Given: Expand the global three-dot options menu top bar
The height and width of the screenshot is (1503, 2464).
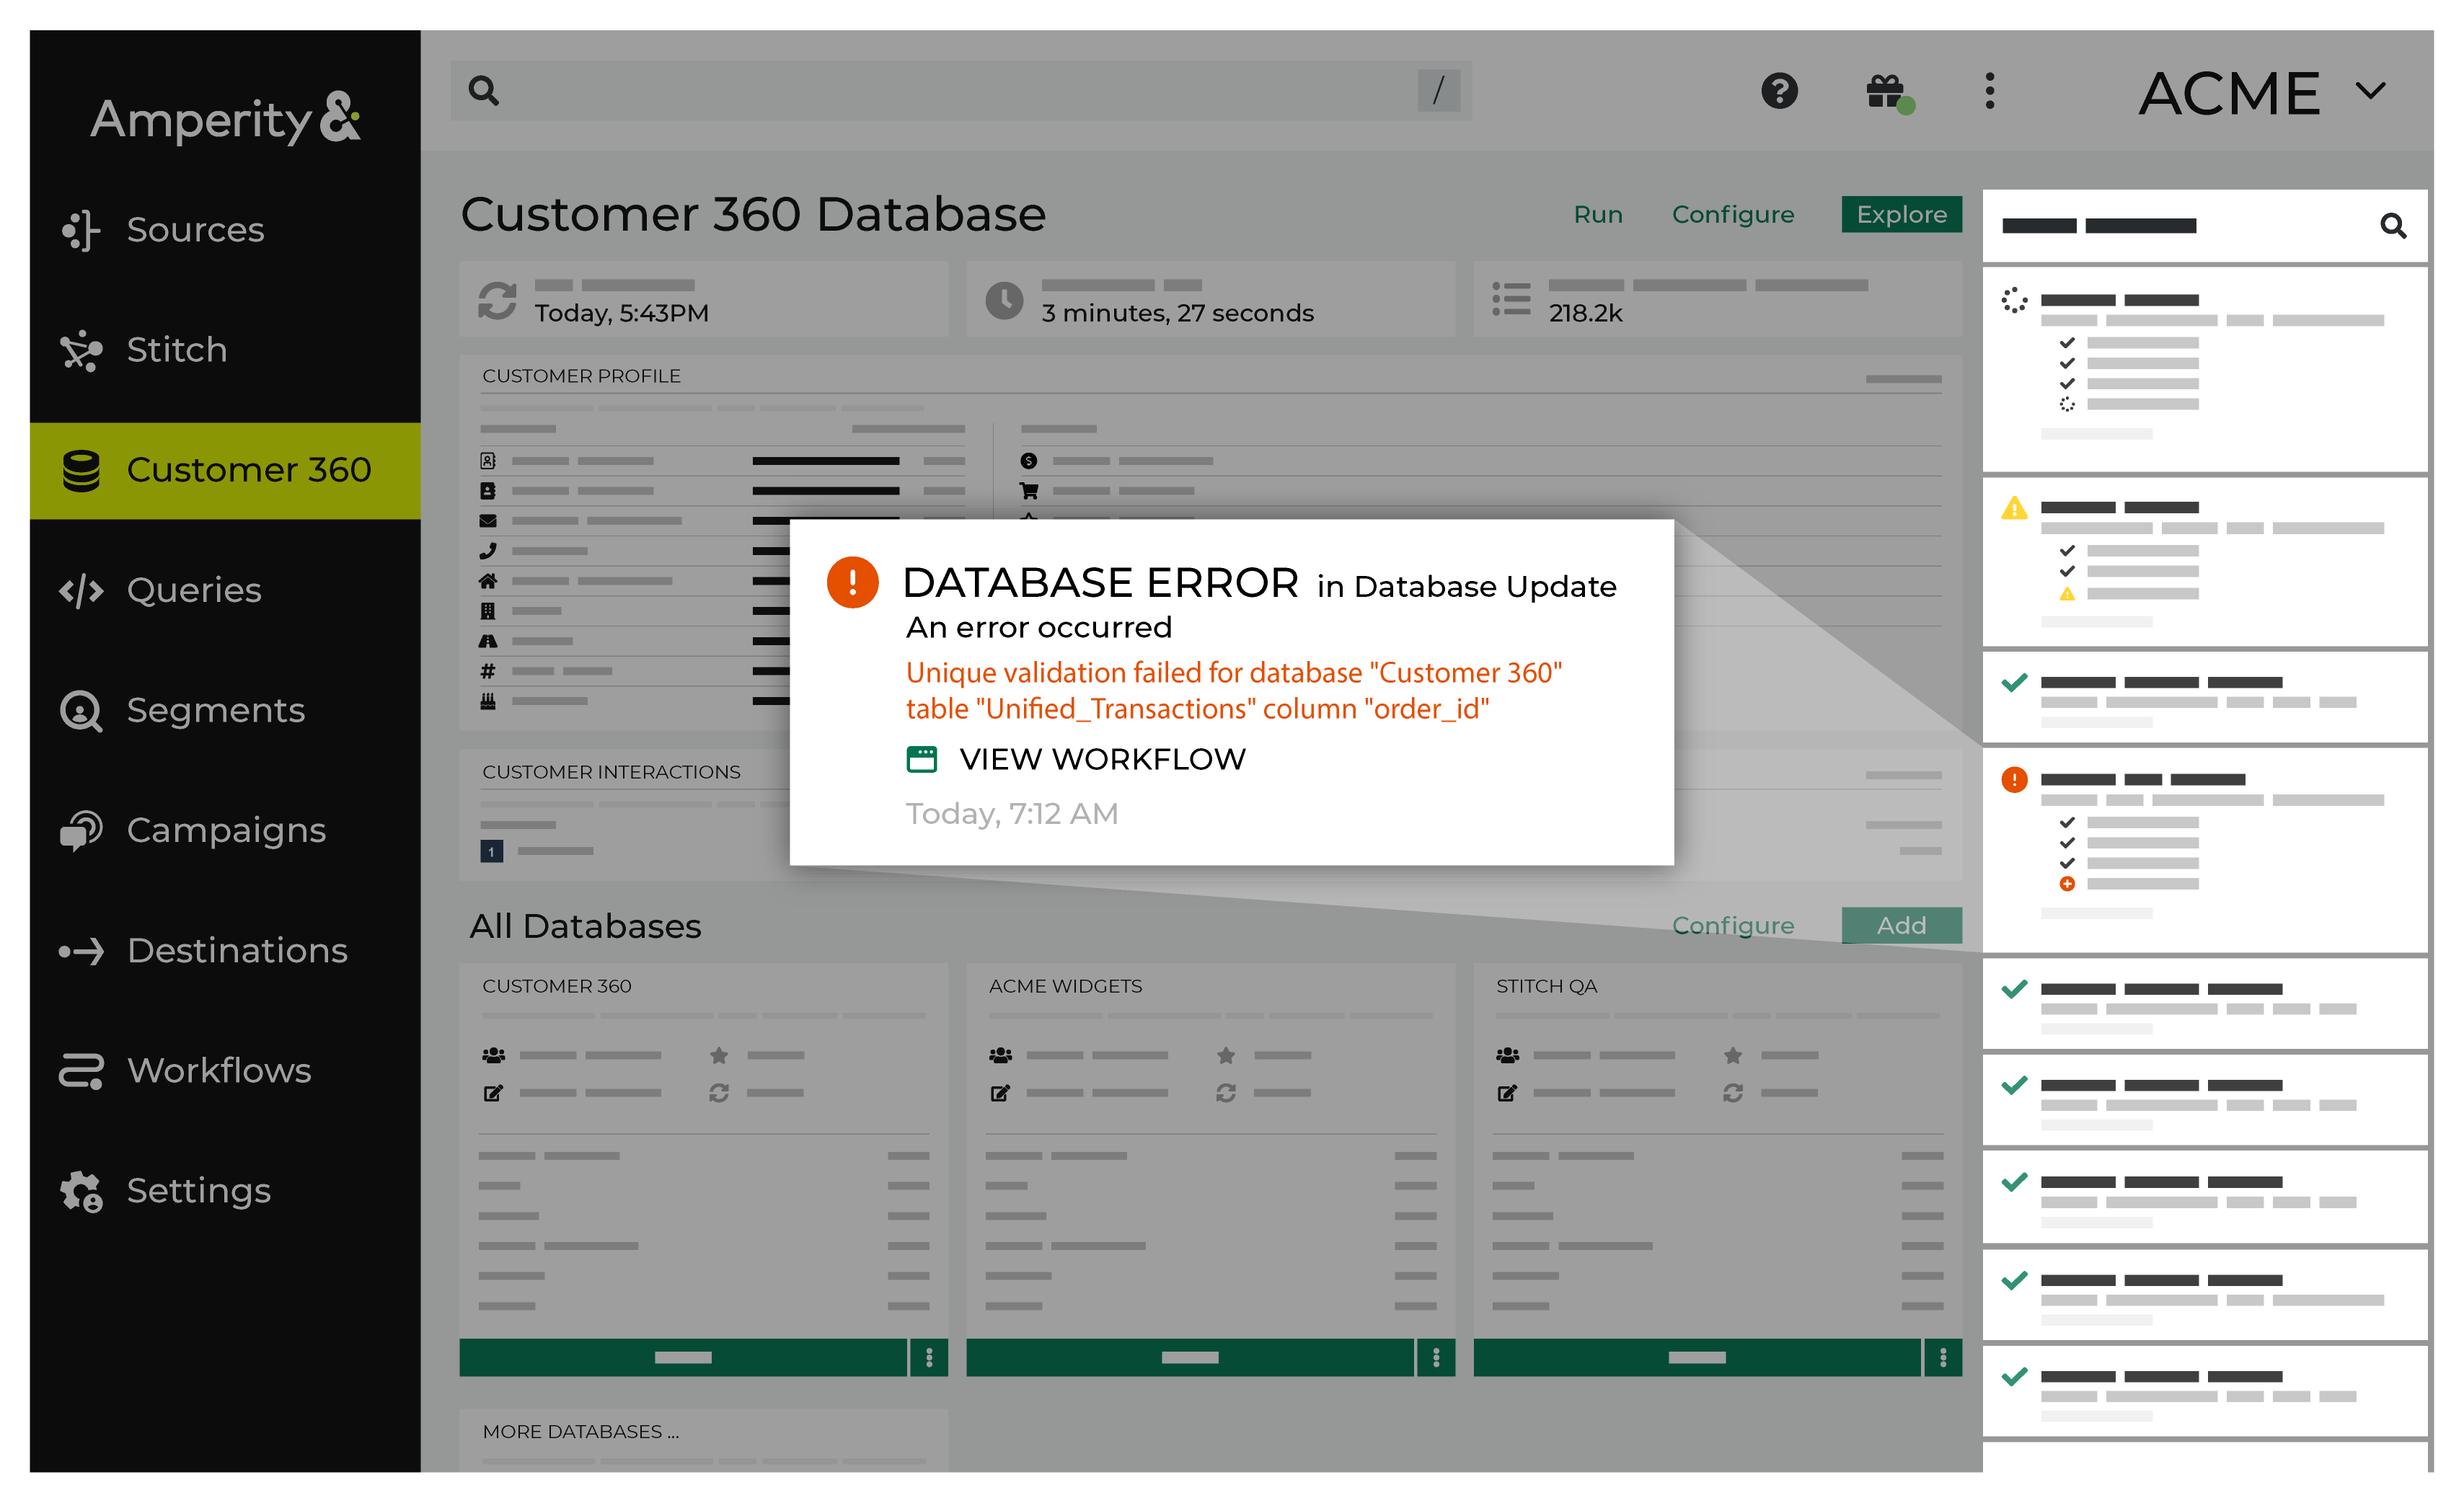Looking at the screenshot, I should tap(1989, 90).
